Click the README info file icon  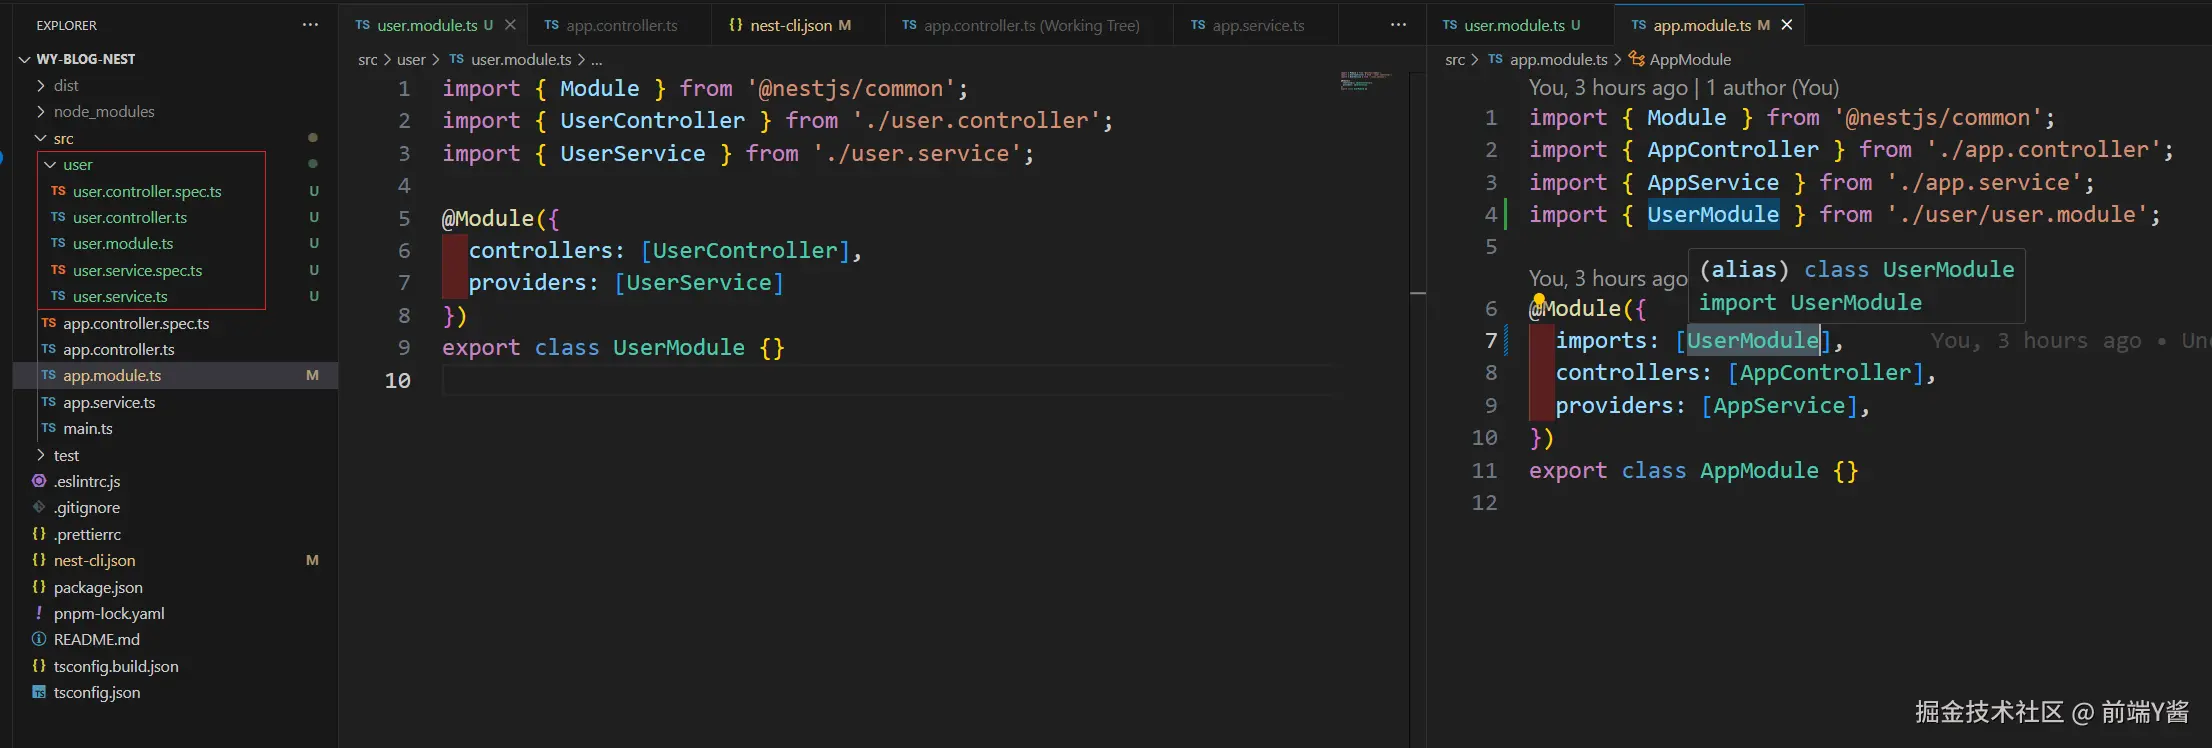coord(39,639)
